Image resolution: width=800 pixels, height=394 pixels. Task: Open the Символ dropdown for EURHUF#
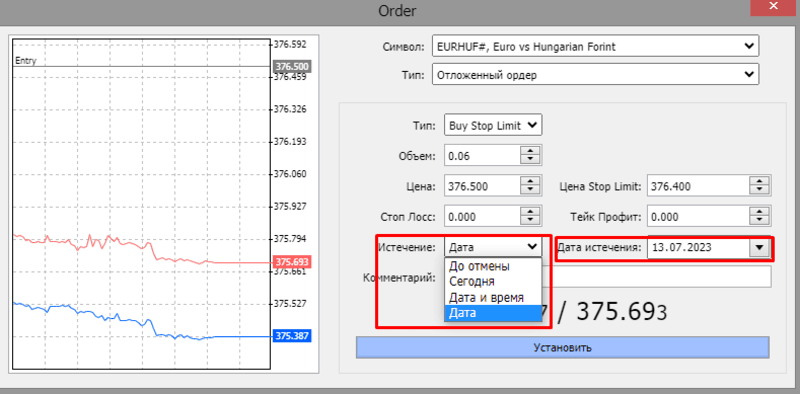click(595, 46)
